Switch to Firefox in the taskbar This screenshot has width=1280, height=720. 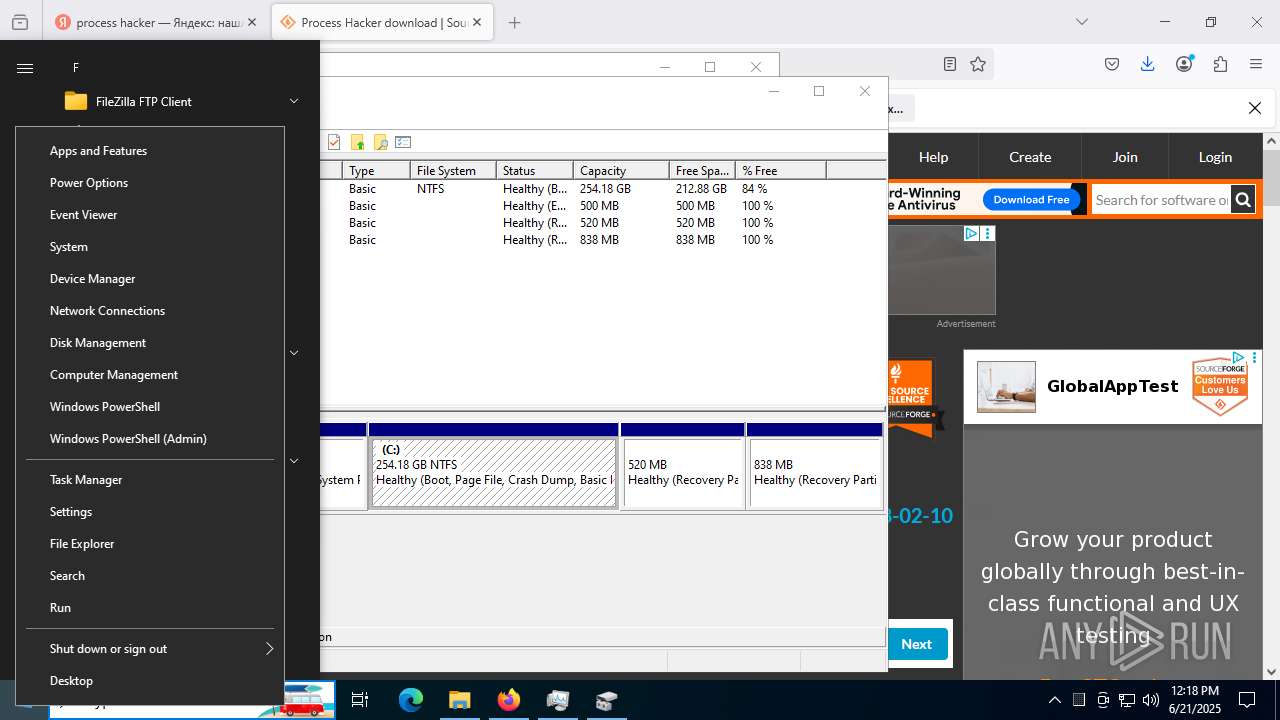coord(508,700)
